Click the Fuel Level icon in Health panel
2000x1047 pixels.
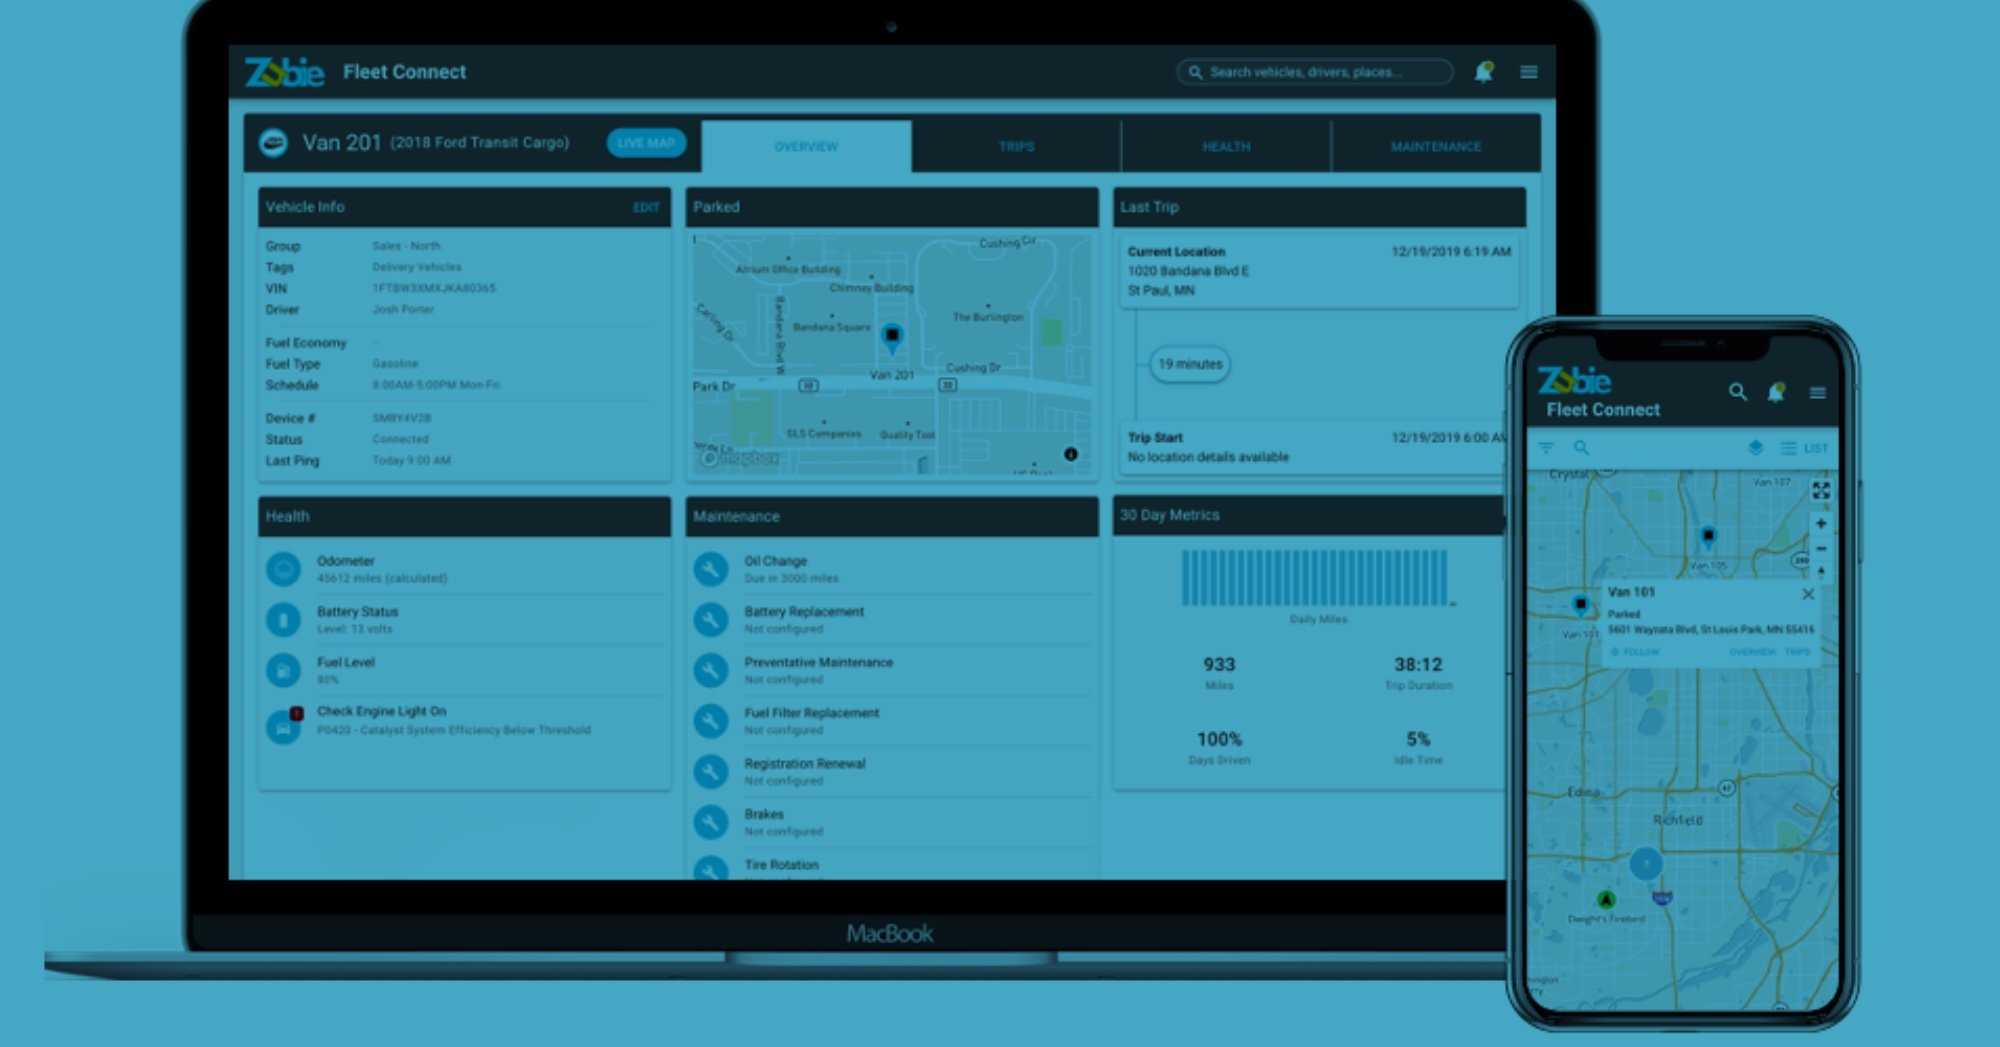tap(284, 670)
